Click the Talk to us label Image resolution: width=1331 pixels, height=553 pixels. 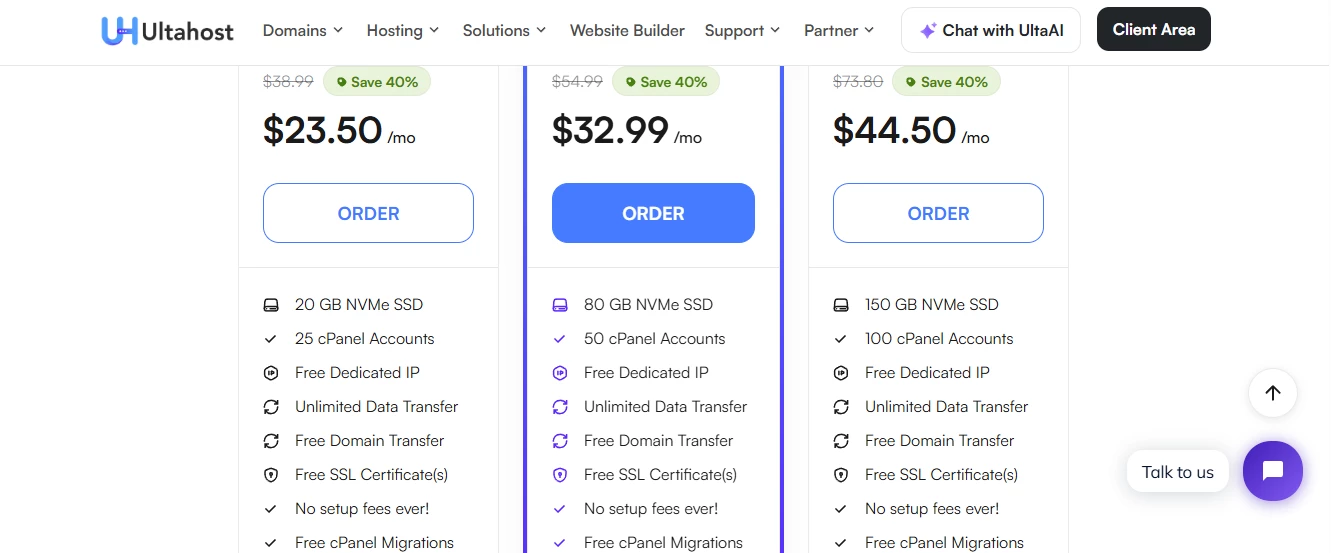(1177, 472)
